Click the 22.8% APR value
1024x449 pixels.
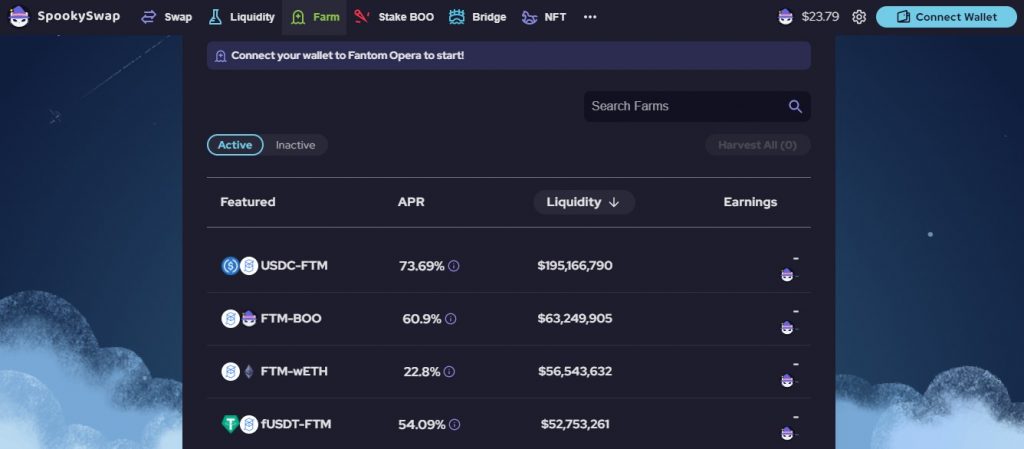tap(422, 371)
